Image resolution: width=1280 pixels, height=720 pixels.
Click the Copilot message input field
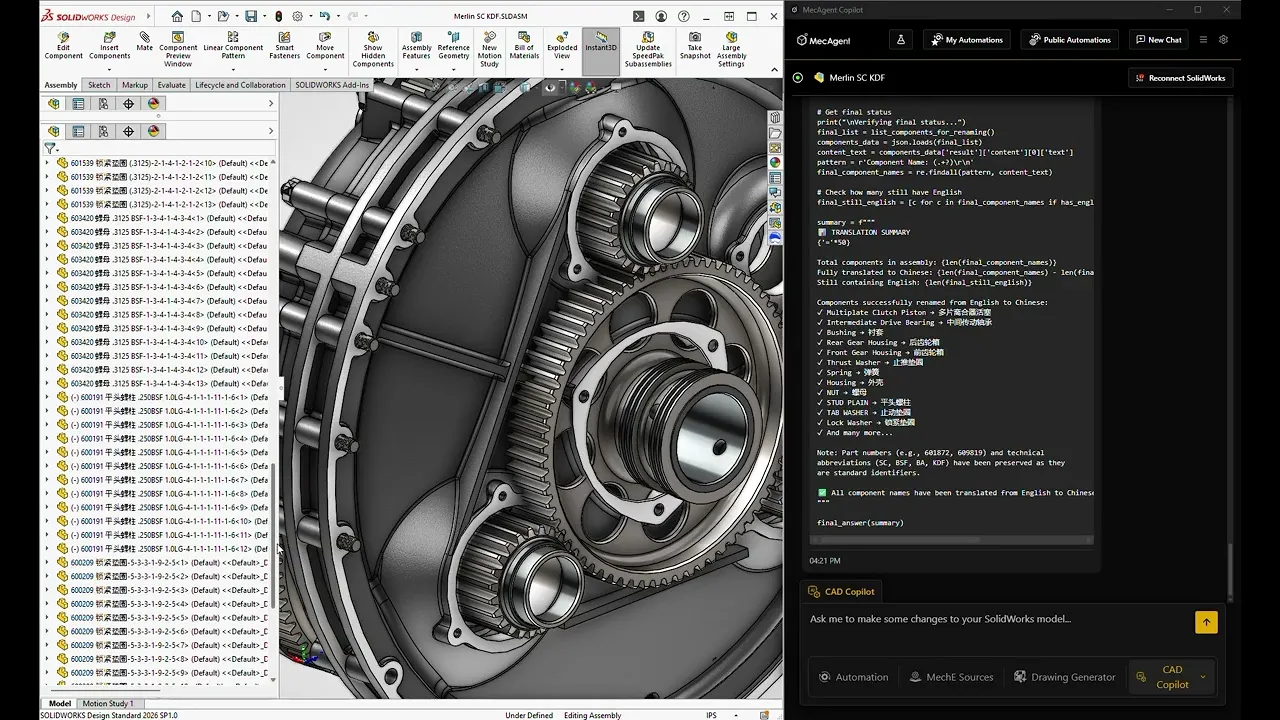tap(1000, 619)
